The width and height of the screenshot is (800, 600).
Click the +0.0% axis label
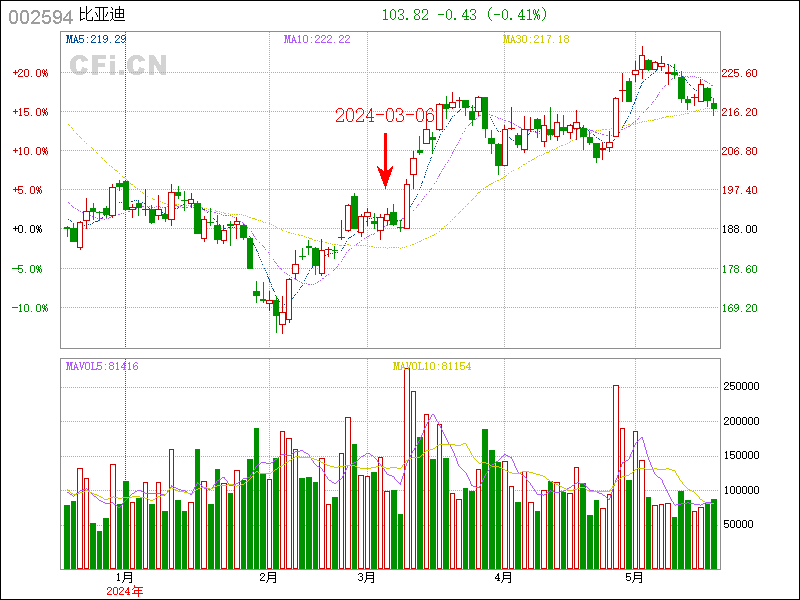click(x=28, y=229)
